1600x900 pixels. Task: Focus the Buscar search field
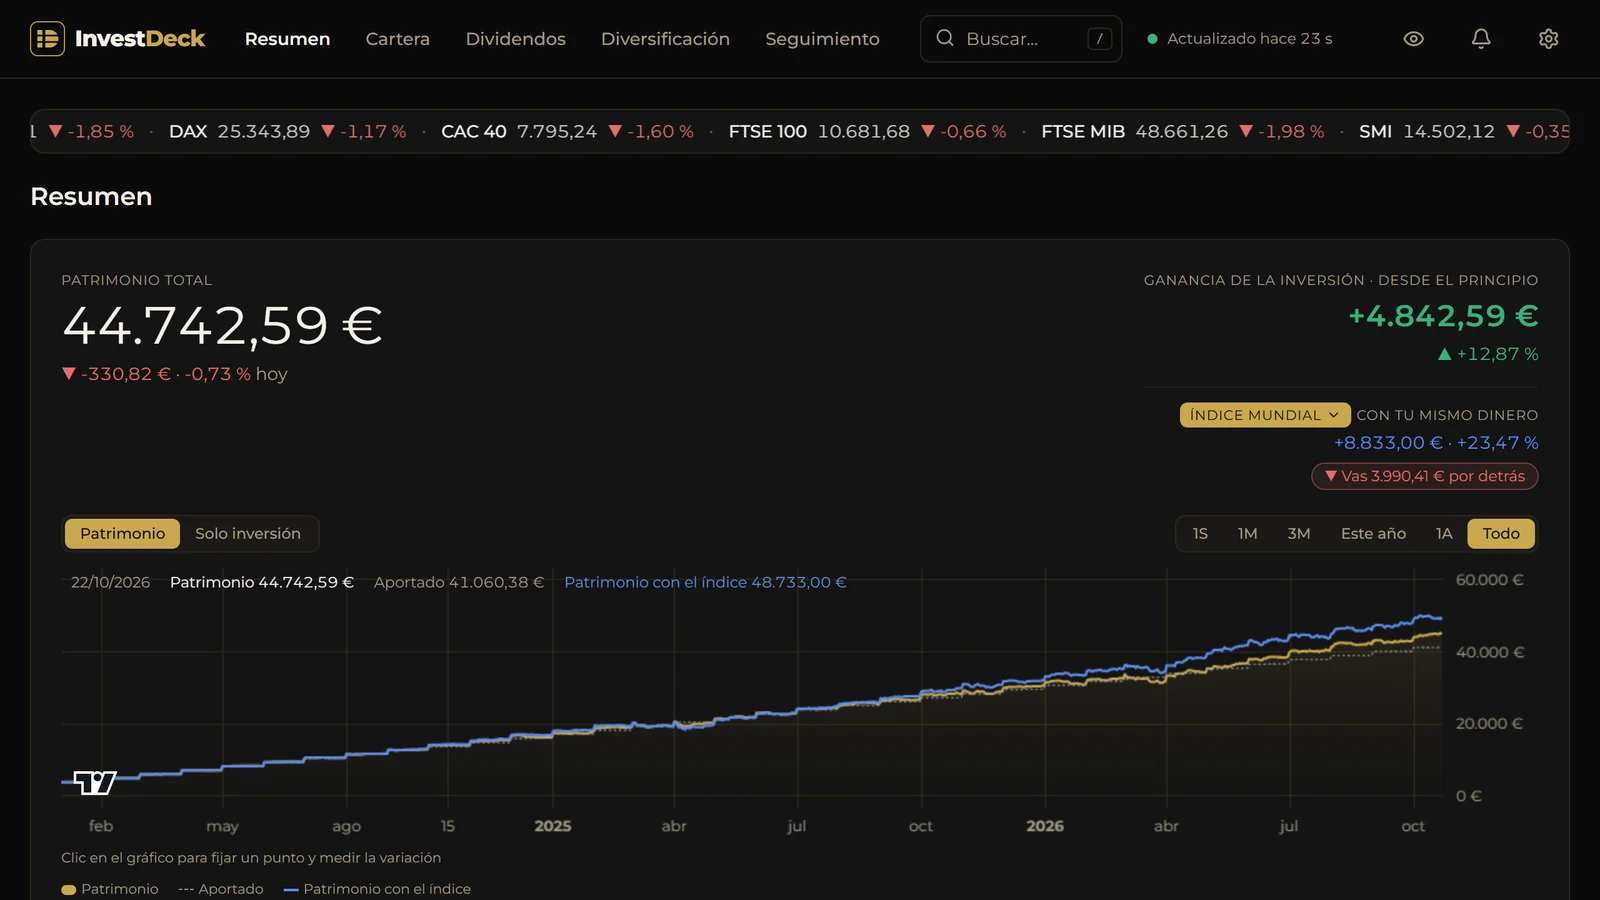pyautogui.click(x=1021, y=39)
